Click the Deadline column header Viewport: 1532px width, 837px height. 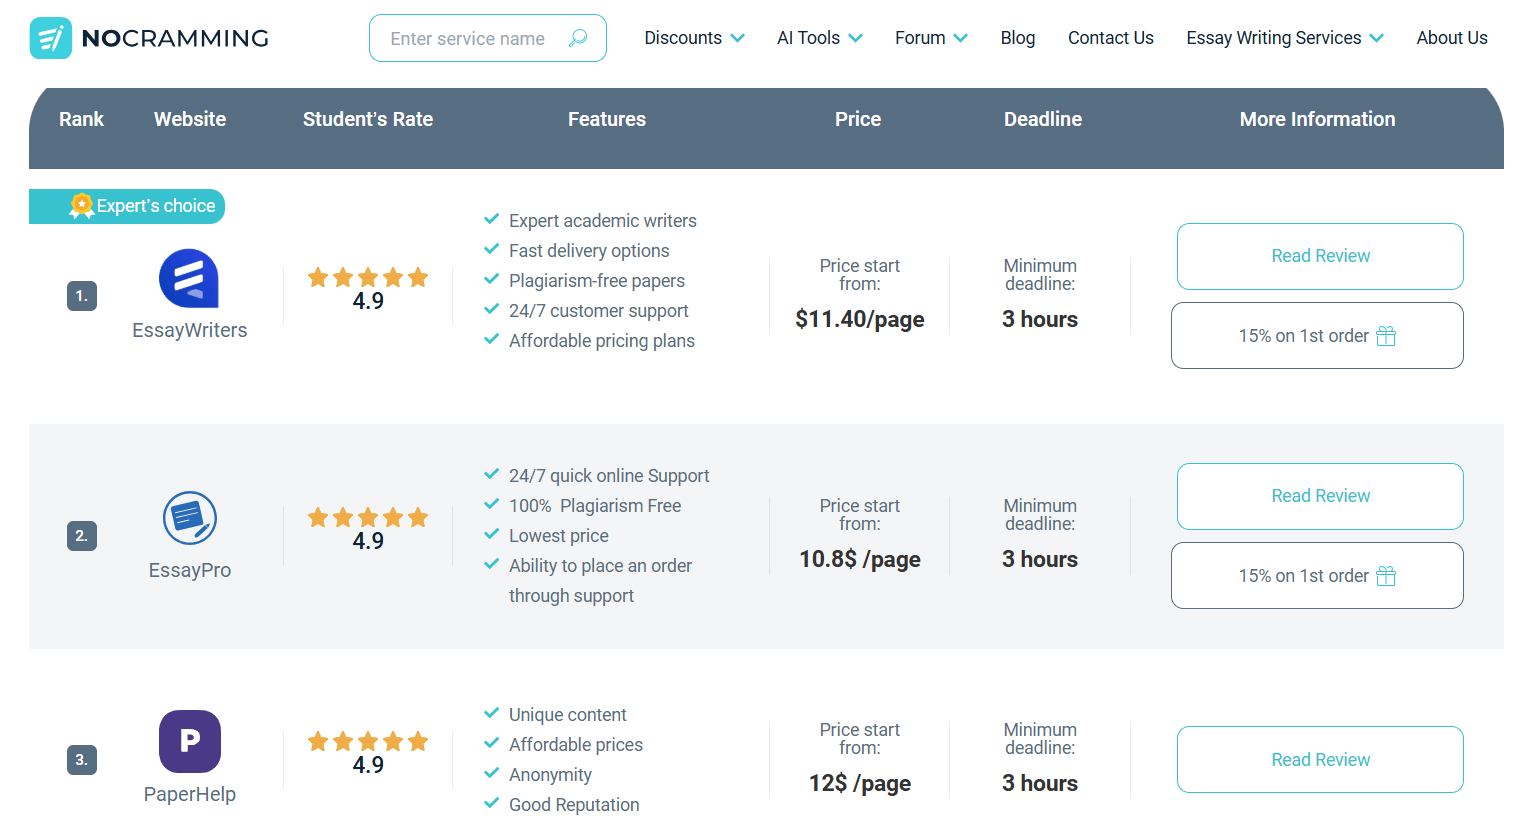coord(1043,119)
